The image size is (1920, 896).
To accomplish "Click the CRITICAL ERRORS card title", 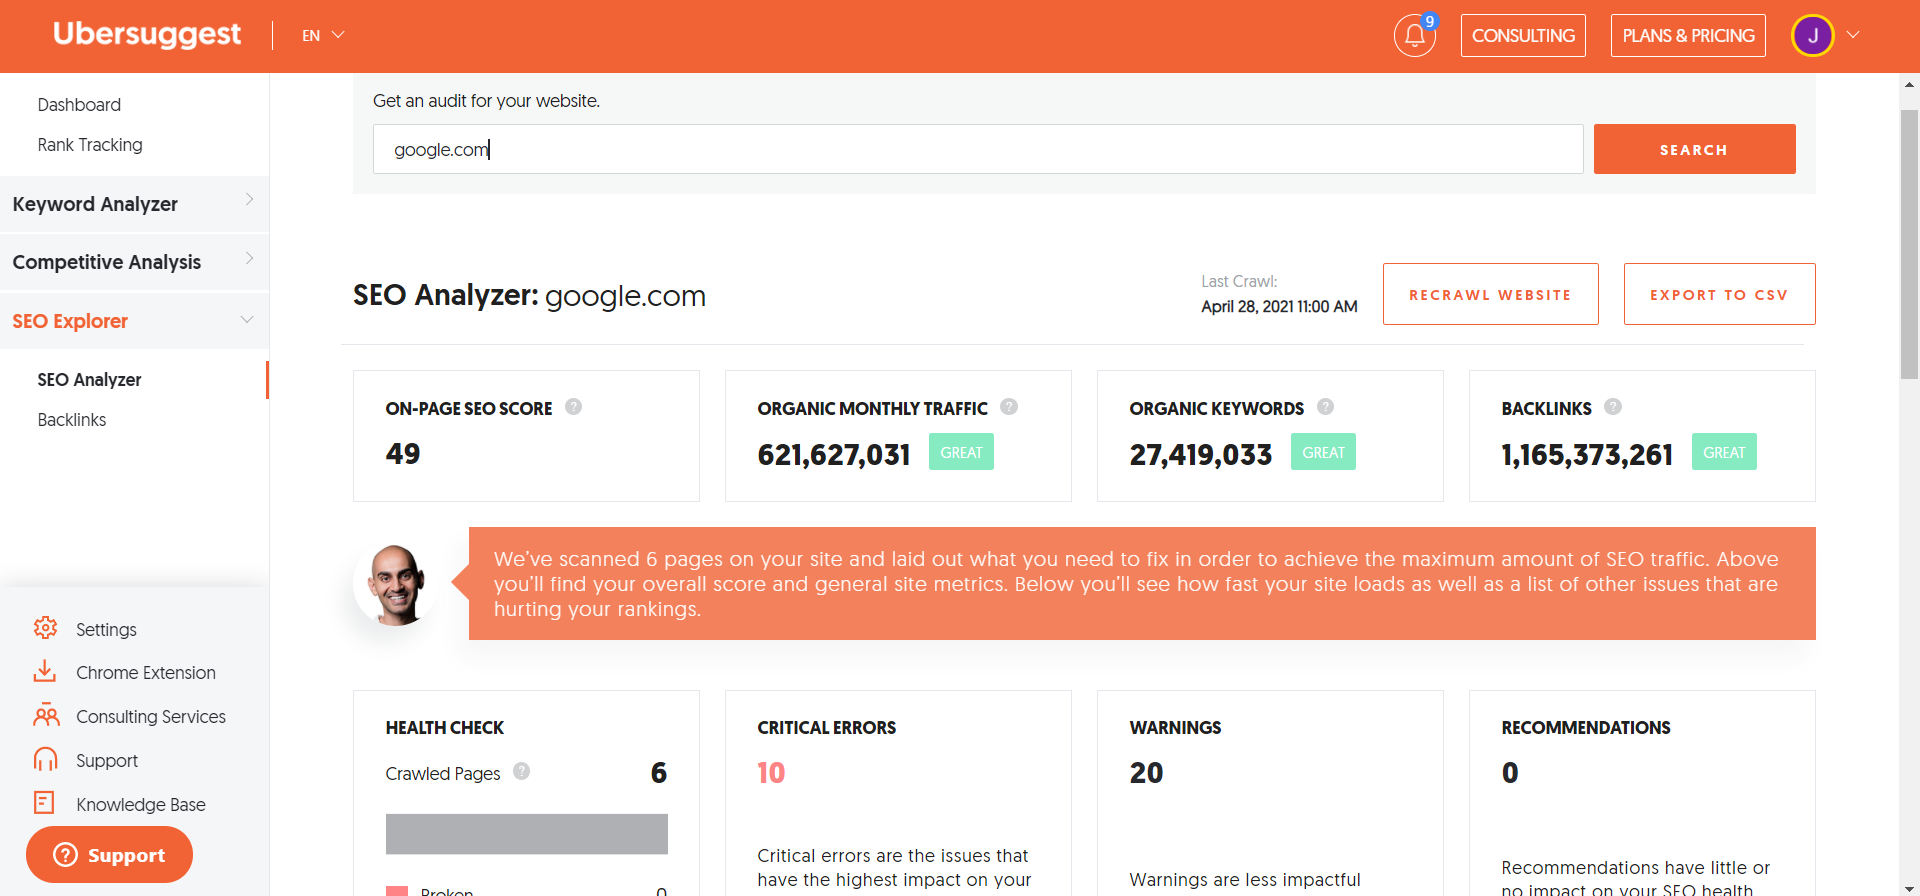I will tap(827, 728).
